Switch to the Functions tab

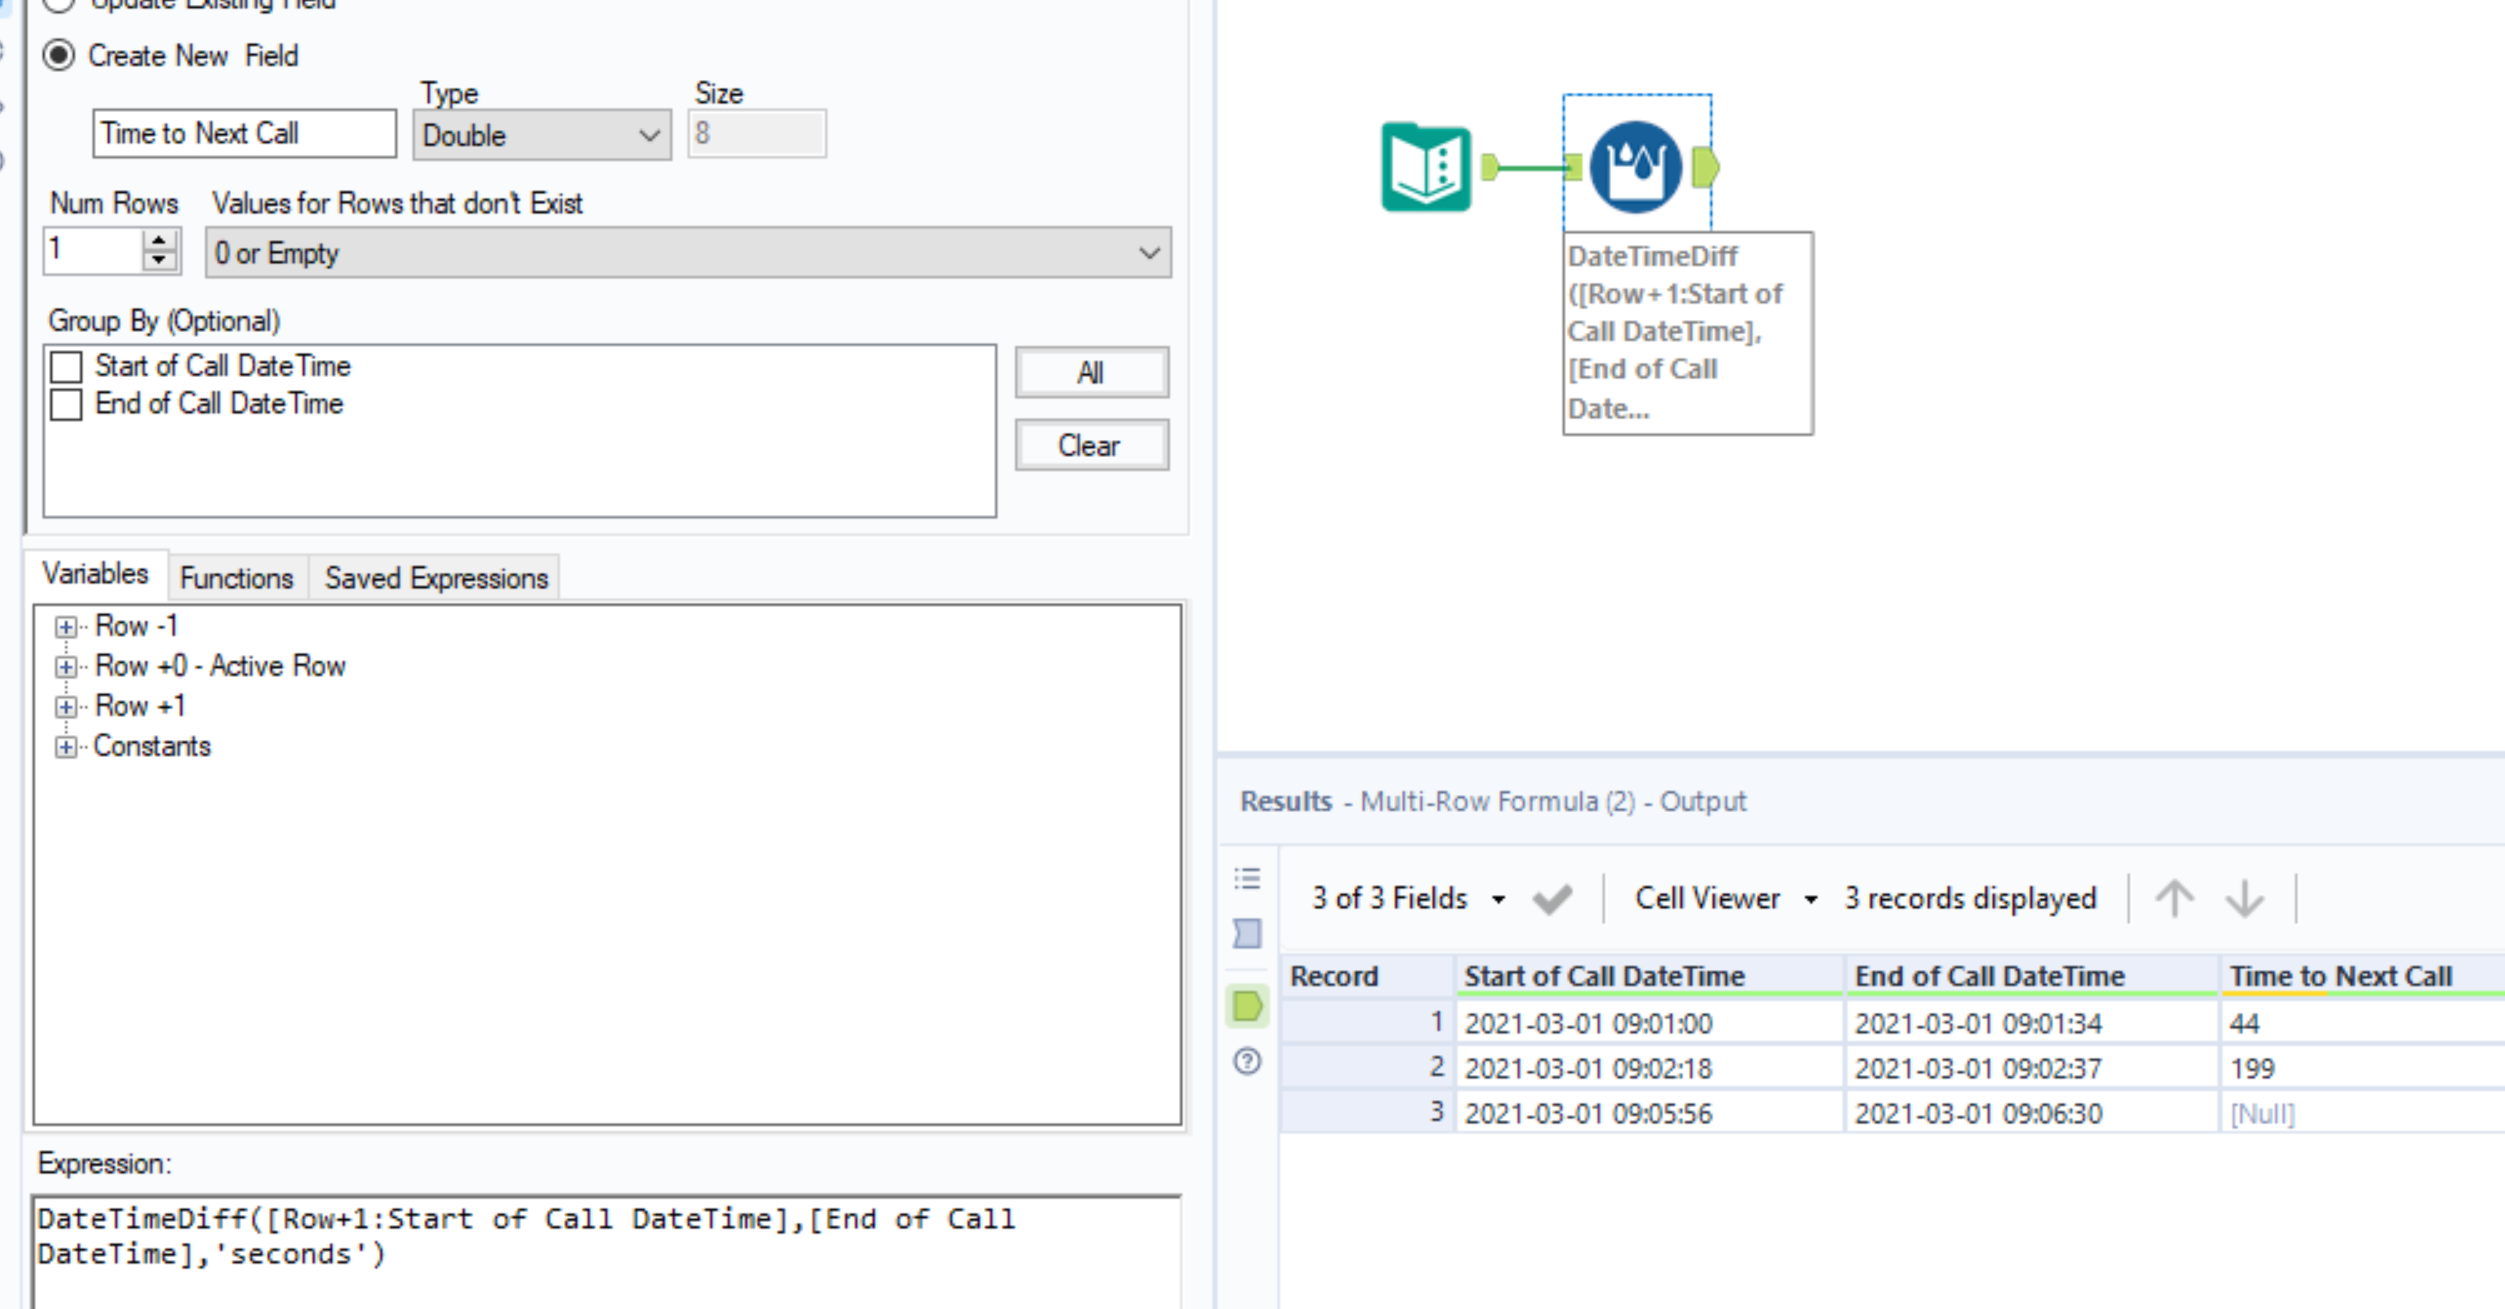coord(236,578)
